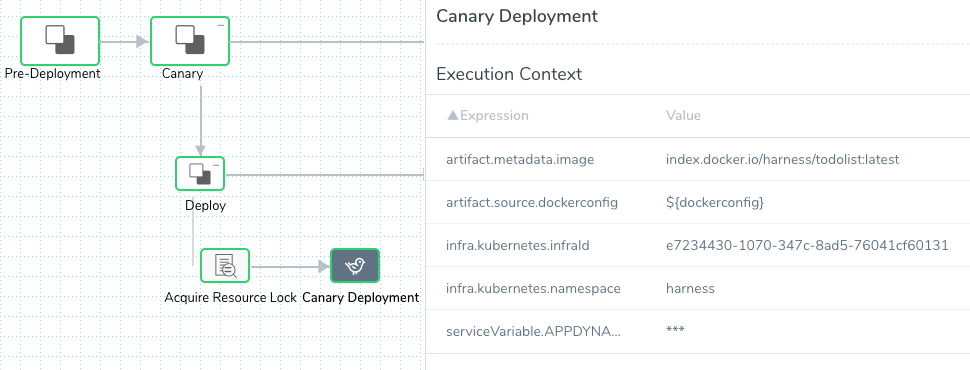
Task: Select the Pre-Deployment phase node icon
Action: point(60,41)
